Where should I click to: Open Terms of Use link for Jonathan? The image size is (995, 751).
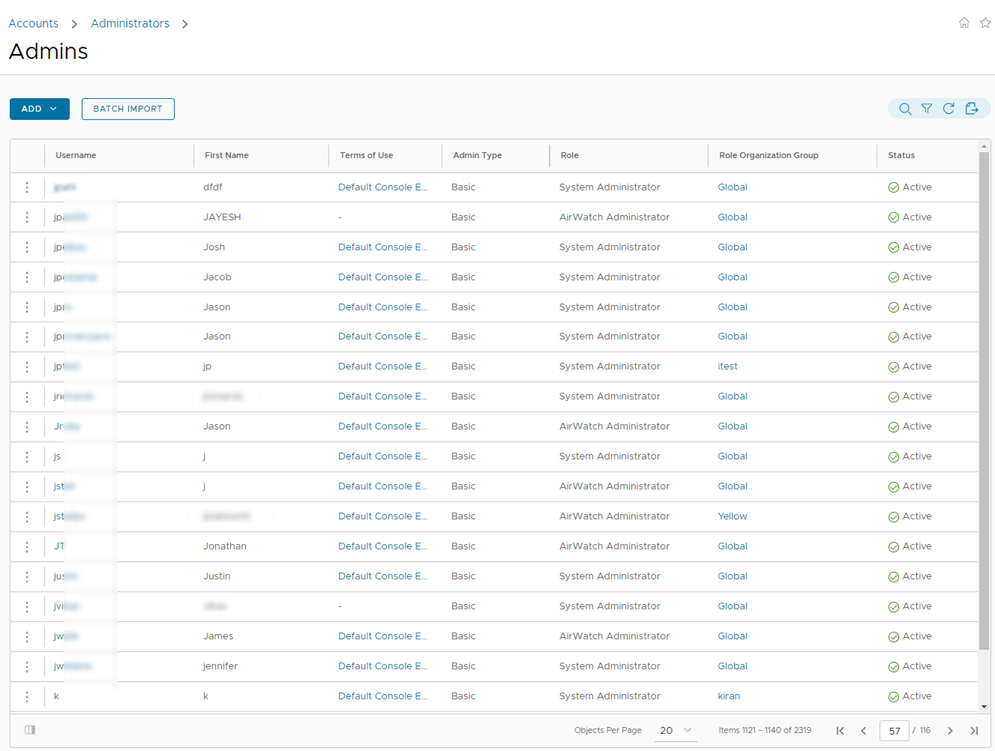pyautogui.click(x=383, y=546)
